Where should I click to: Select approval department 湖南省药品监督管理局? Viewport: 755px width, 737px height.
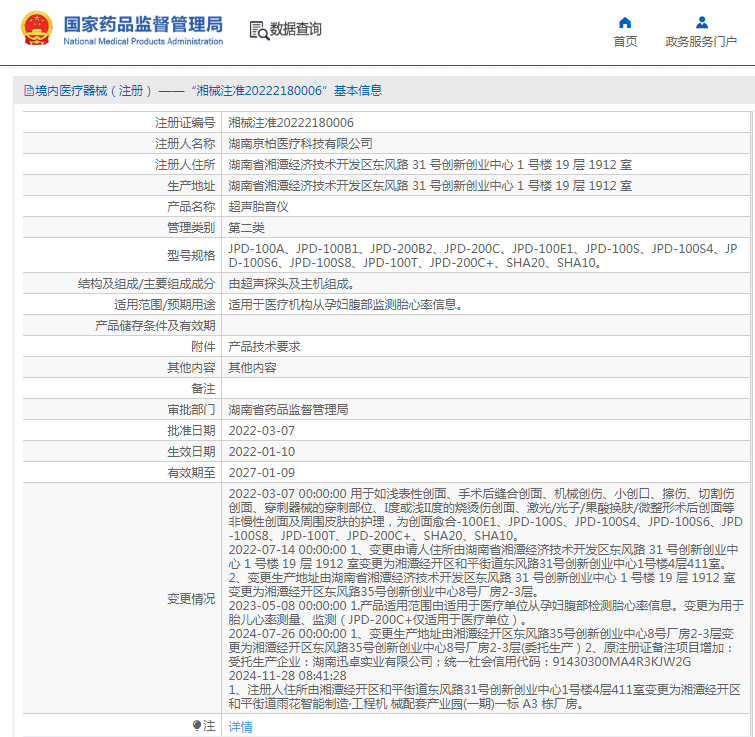click(288, 410)
